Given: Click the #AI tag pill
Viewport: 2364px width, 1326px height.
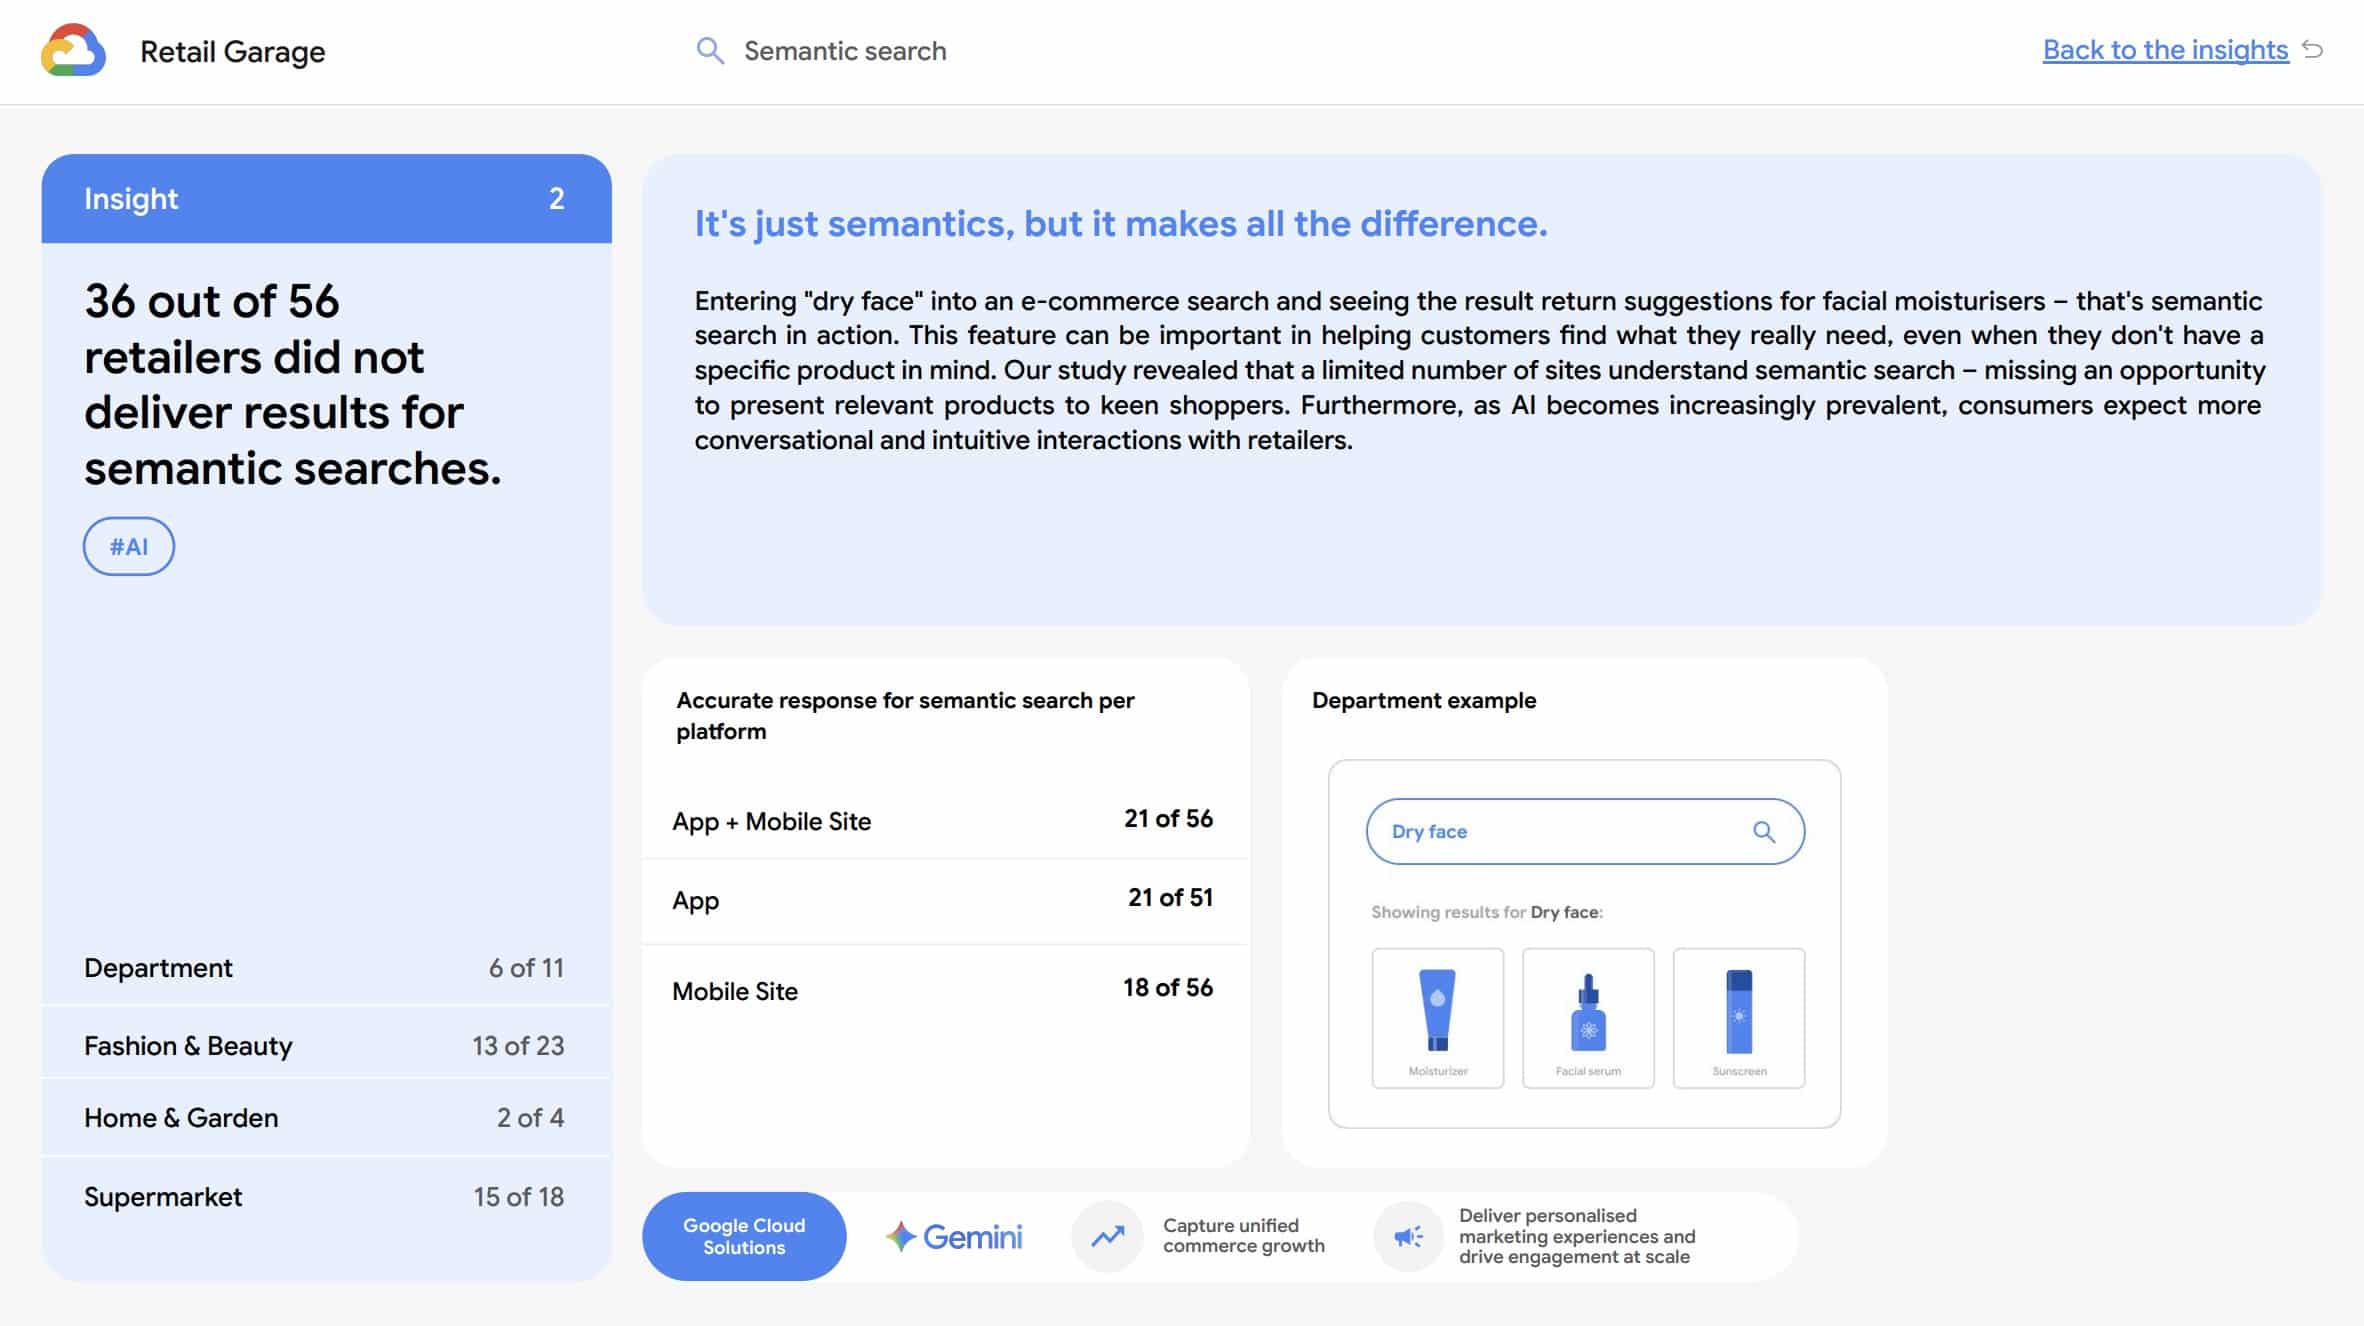Looking at the screenshot, I should [129, 546].
